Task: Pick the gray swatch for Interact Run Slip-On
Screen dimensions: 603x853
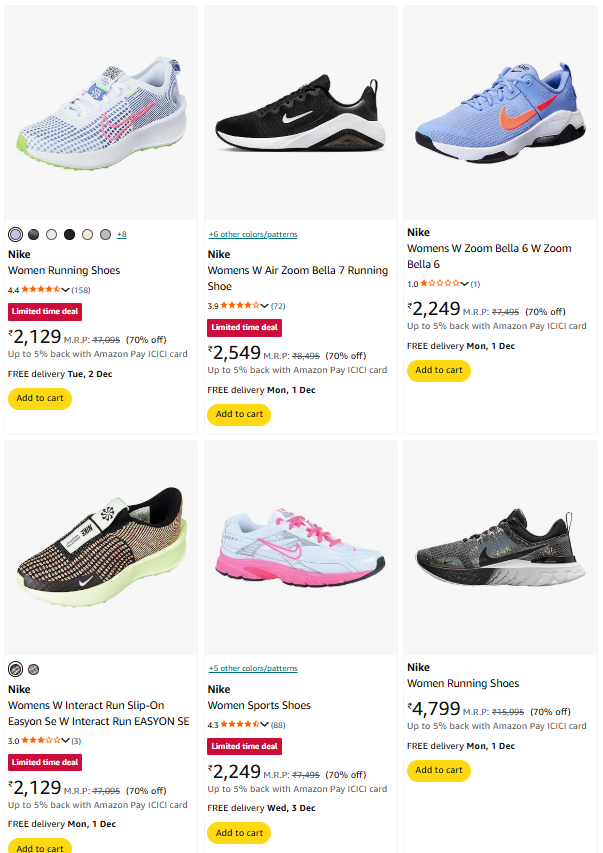Action: tap(34, 669)
